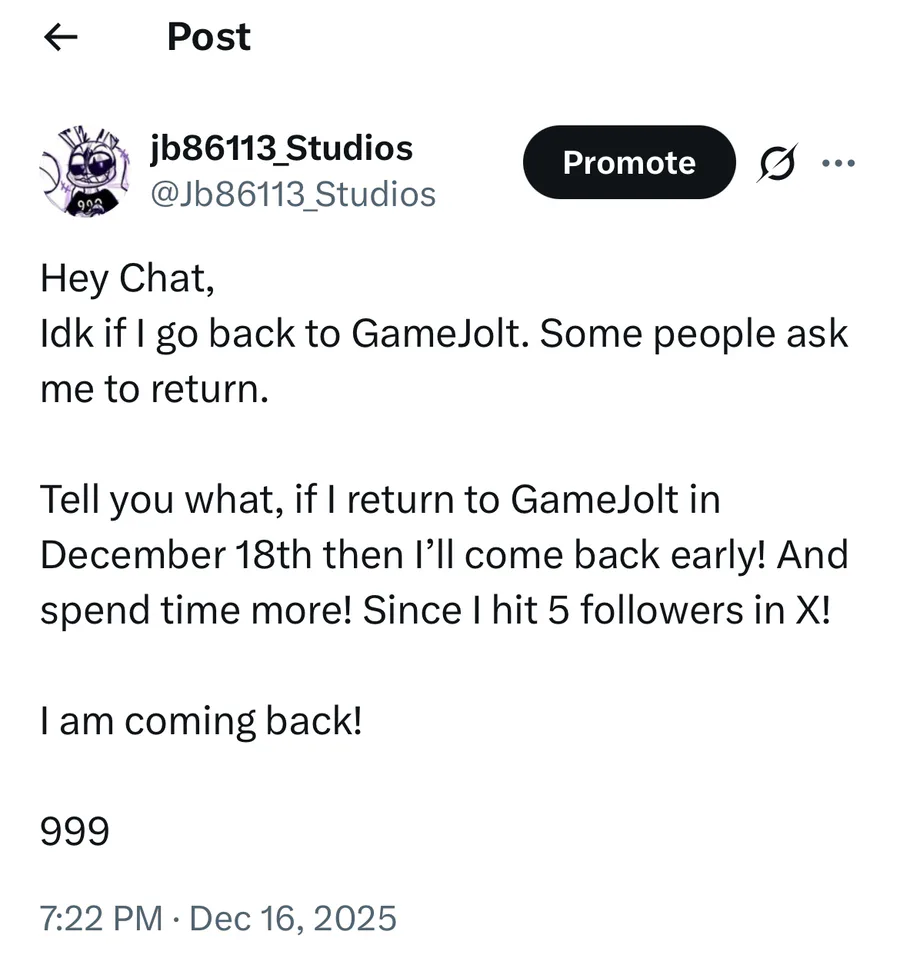
Task: Click the @Jb86113_Studios handle
Action: pyautogui.click(x=292, y=193)
